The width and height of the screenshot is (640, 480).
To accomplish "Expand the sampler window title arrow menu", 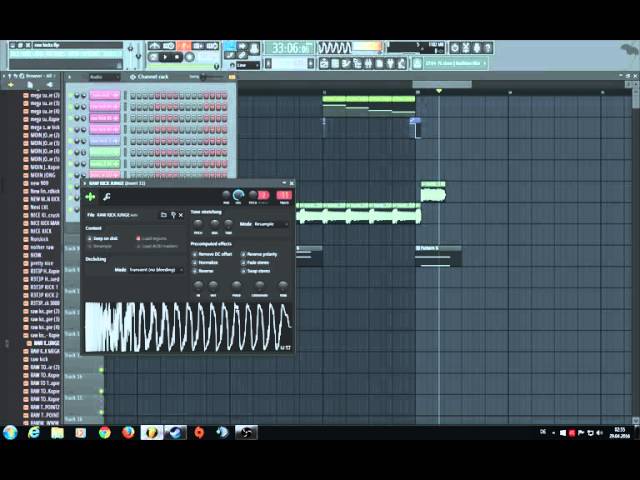I will 85,184.
